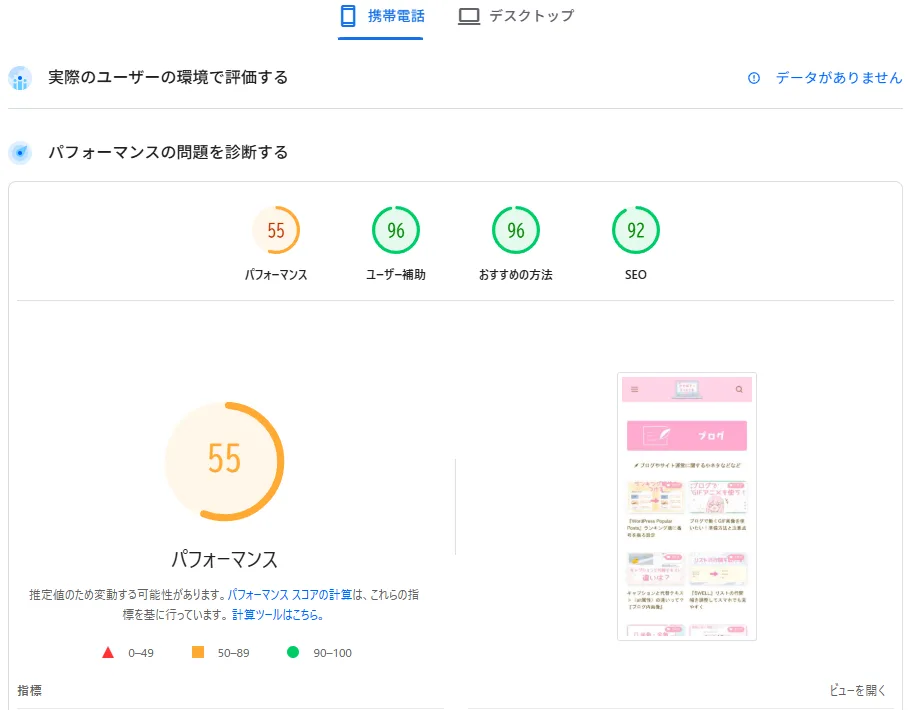Click the ユーザー補助 category label
The width and height of the screenshot is (912, 710).
coord(396,274)
